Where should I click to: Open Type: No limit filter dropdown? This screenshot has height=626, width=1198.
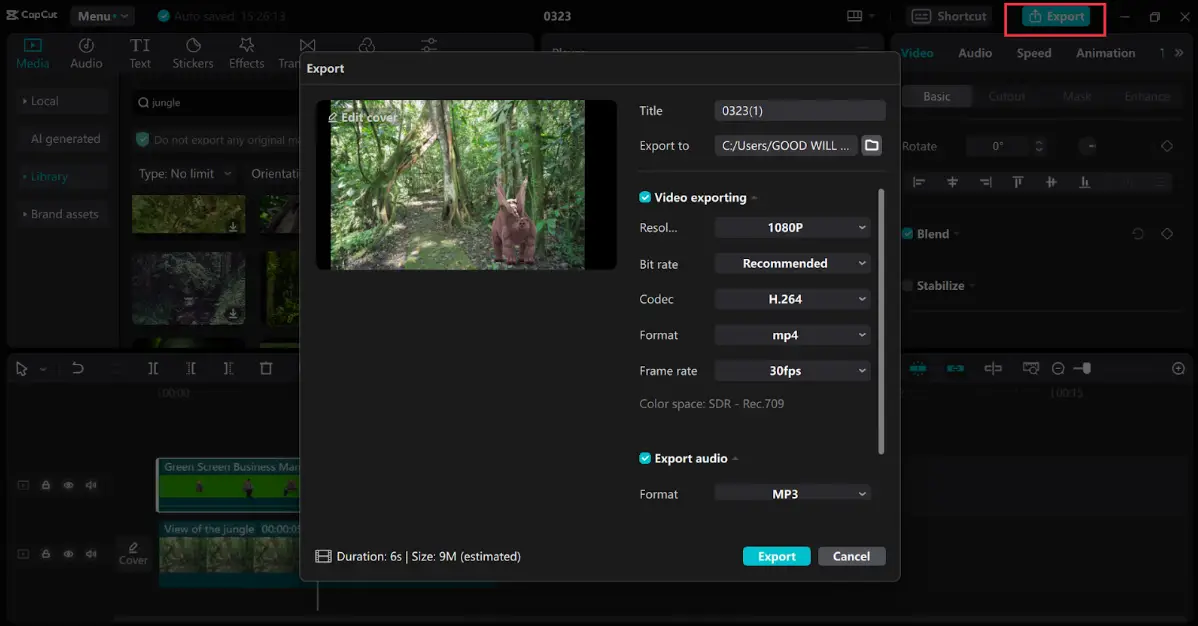point(185,174)
